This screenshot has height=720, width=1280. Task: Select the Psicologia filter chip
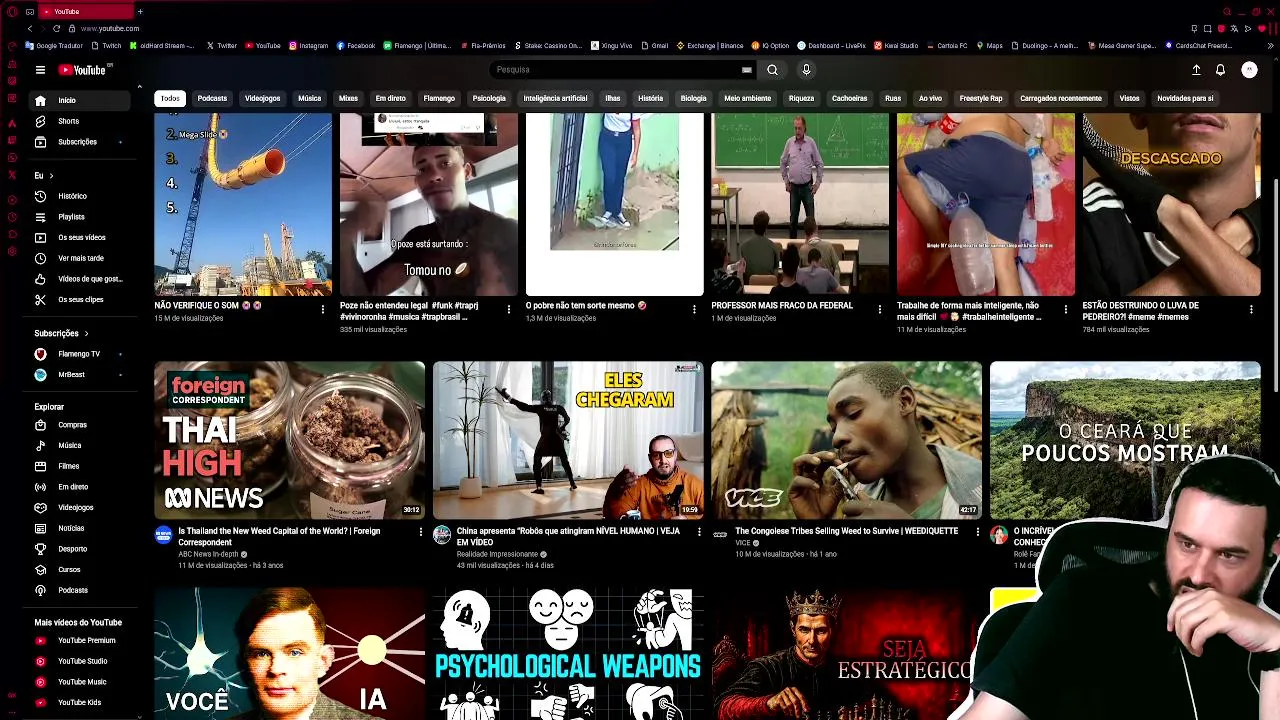tap(489, 98)
